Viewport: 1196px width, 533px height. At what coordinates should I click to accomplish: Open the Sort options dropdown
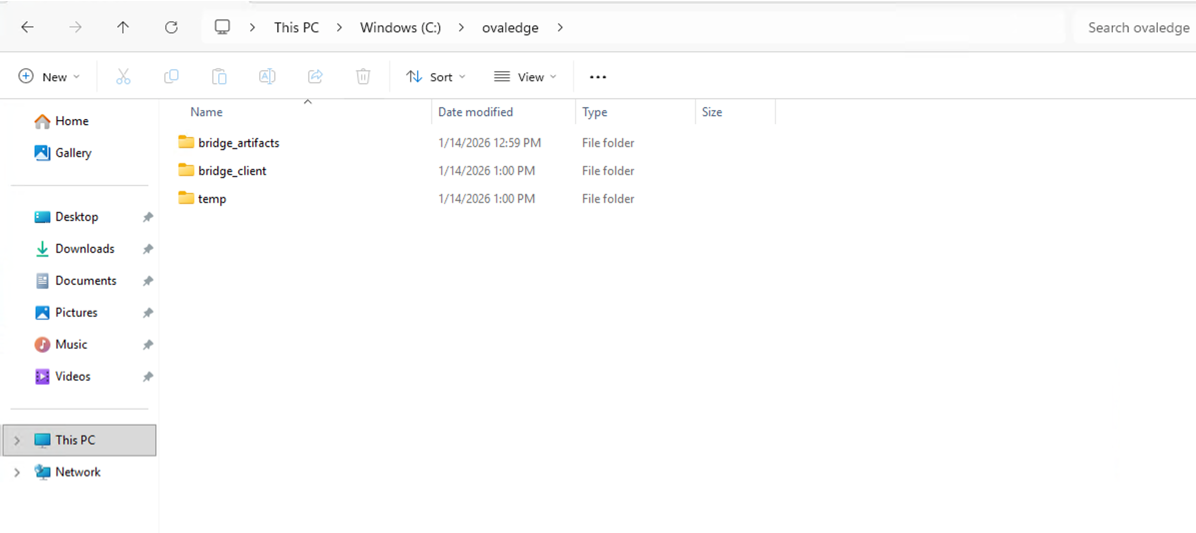pyautogui.click(x=435, y=77)
